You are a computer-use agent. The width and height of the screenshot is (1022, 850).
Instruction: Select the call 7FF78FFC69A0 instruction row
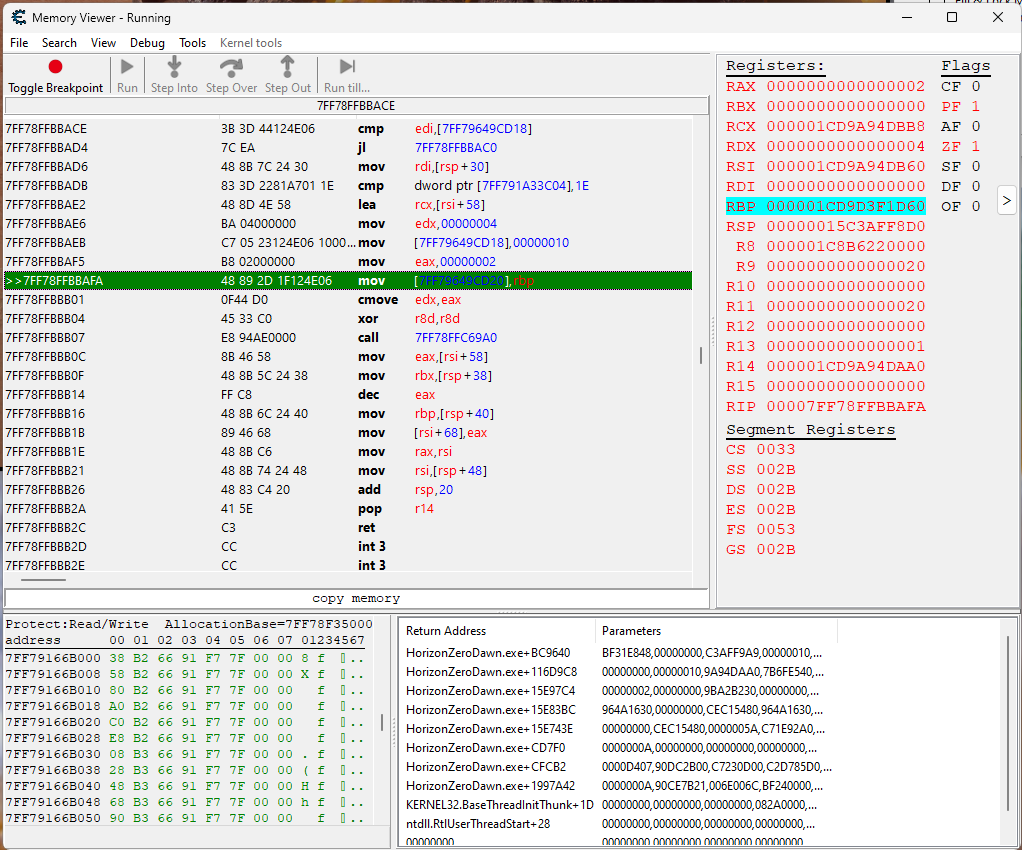[350, 338]
